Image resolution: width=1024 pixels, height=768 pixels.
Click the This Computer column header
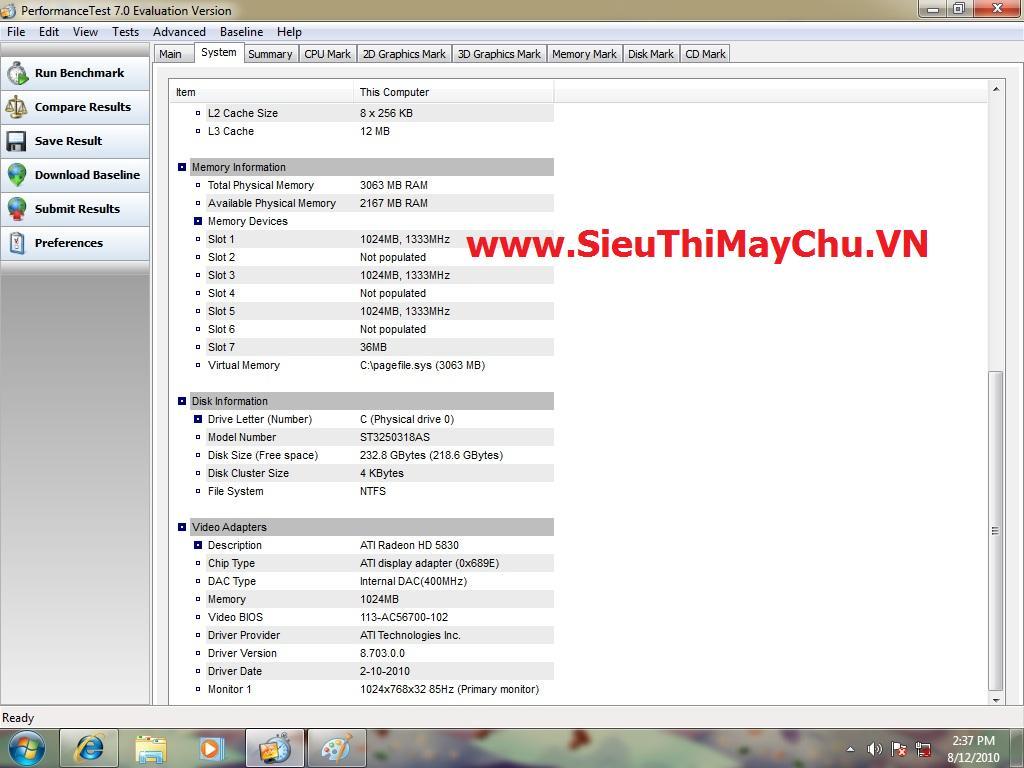(454, 92)
